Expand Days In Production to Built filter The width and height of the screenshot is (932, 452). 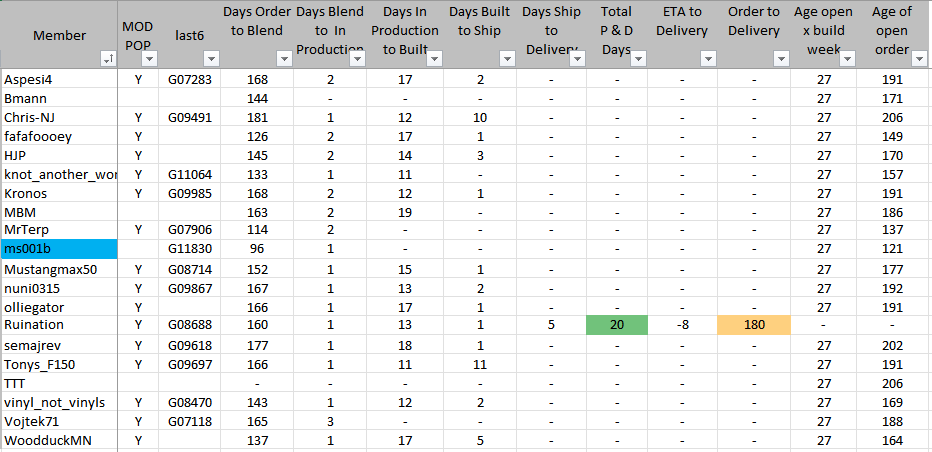(x=432, y=60)
